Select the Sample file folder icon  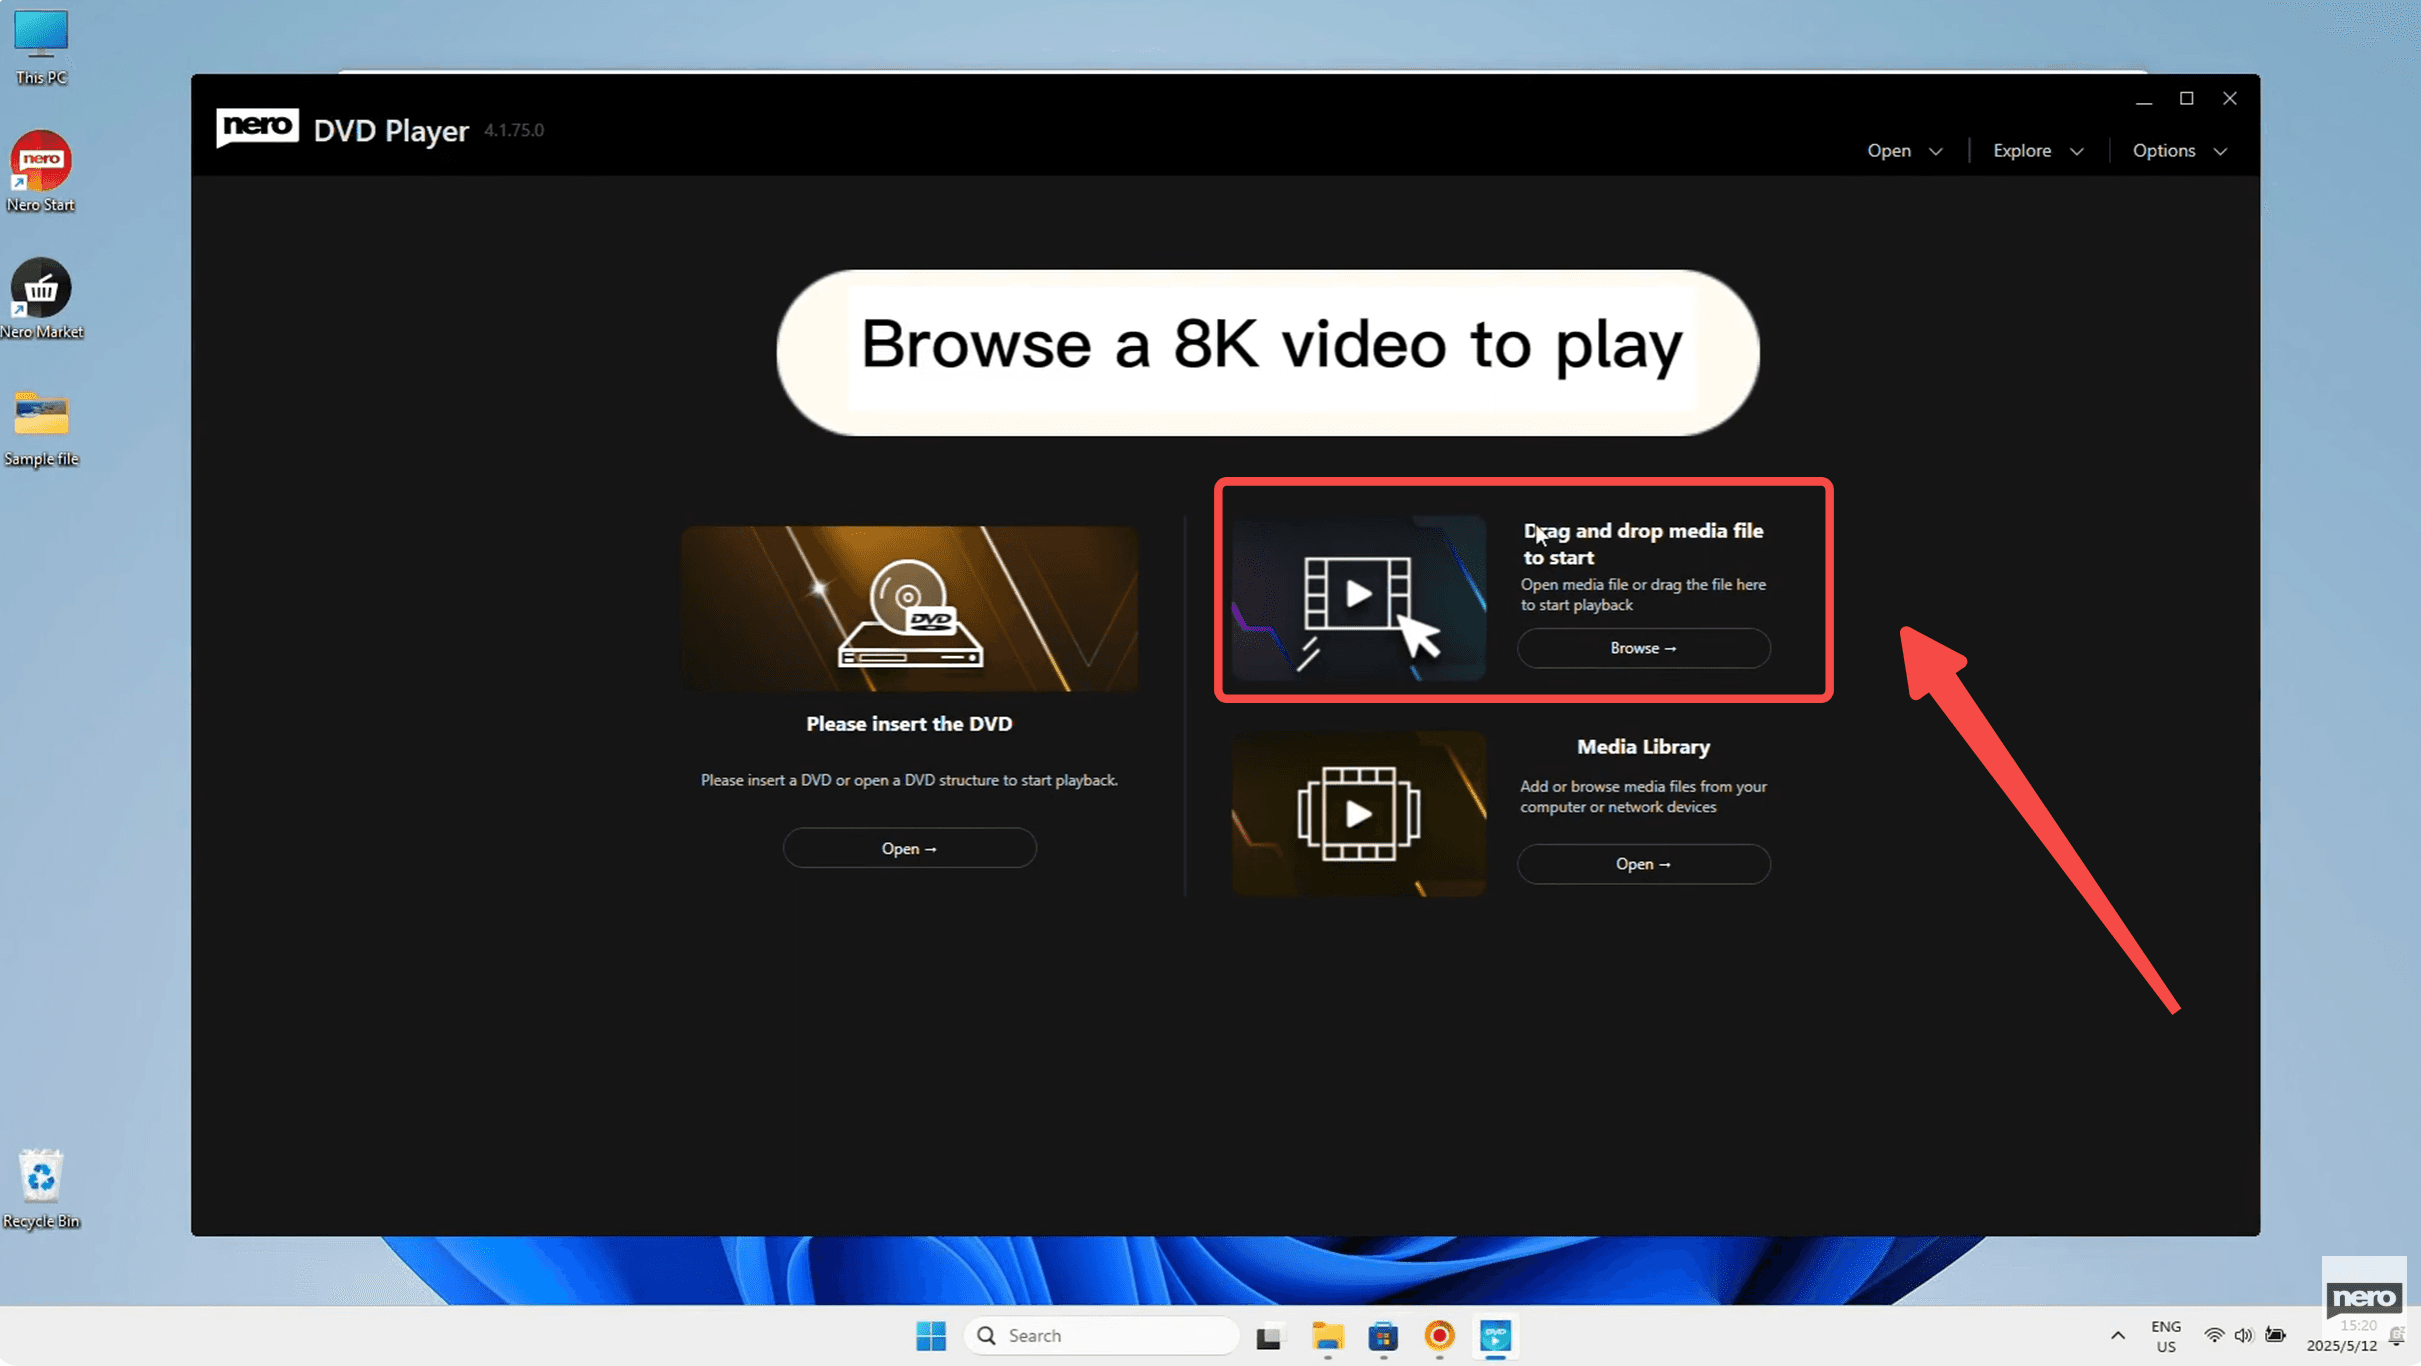click(x=41, y=427)
